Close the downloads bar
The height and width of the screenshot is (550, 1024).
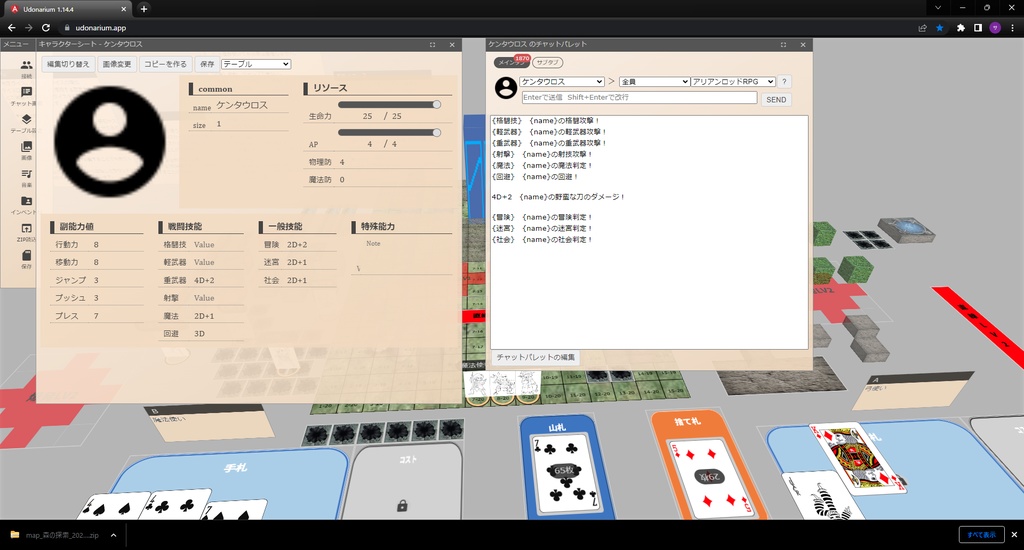(x=1014, y=534)
